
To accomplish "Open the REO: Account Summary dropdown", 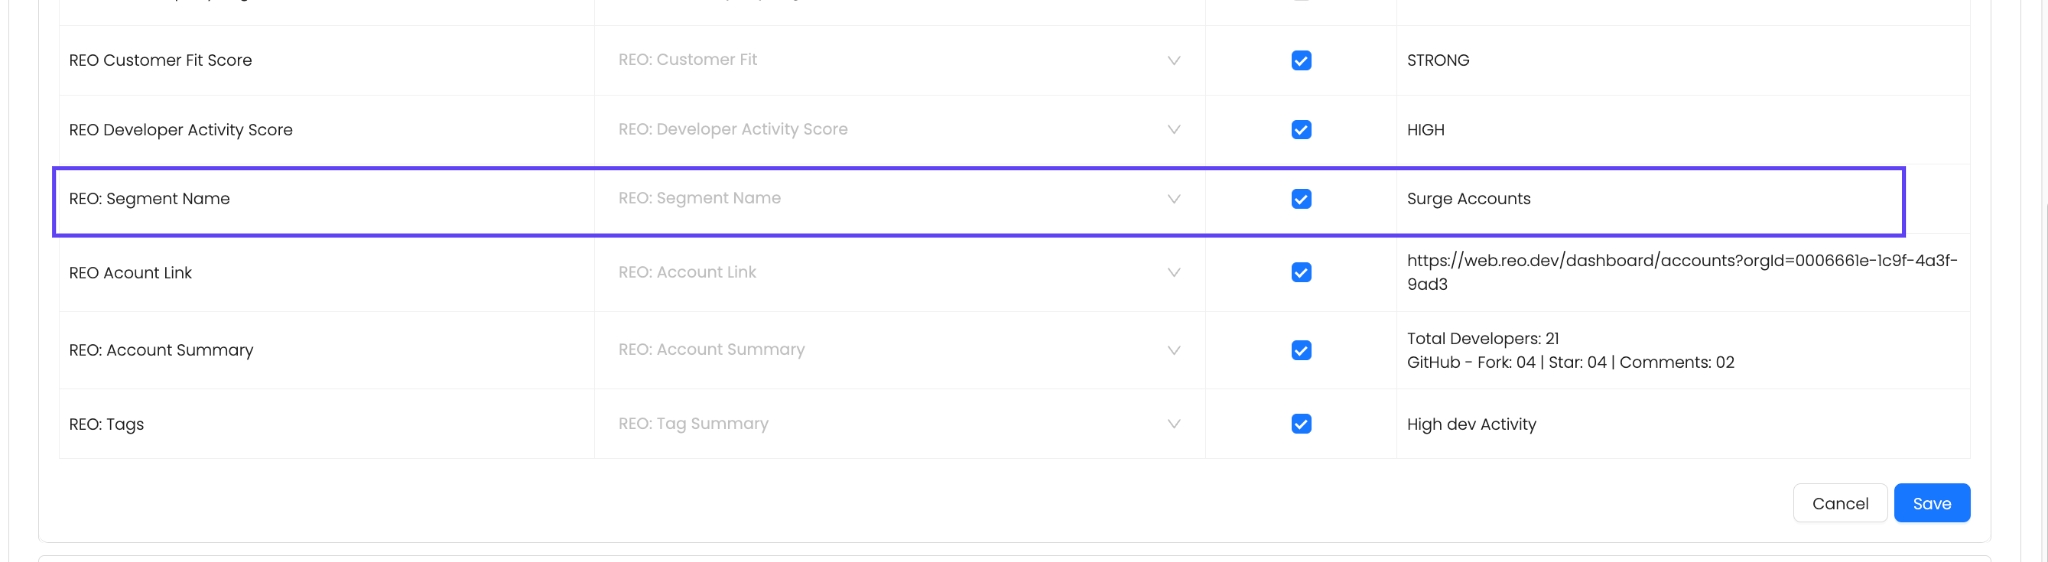I will point(899,350).
